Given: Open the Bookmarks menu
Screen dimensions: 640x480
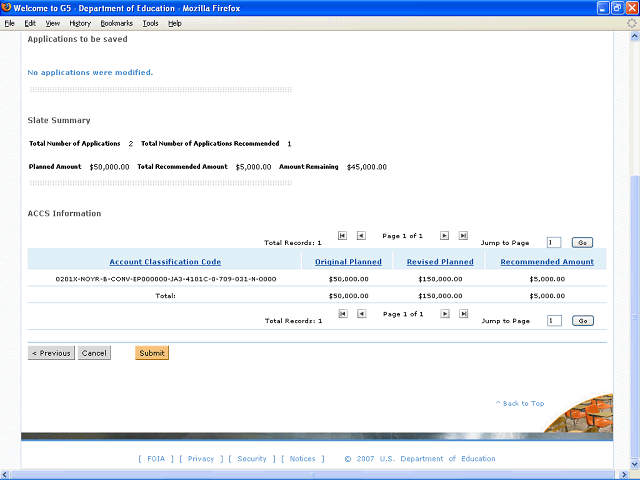Looking at the screenshot, I should click(x=117, y=23).
